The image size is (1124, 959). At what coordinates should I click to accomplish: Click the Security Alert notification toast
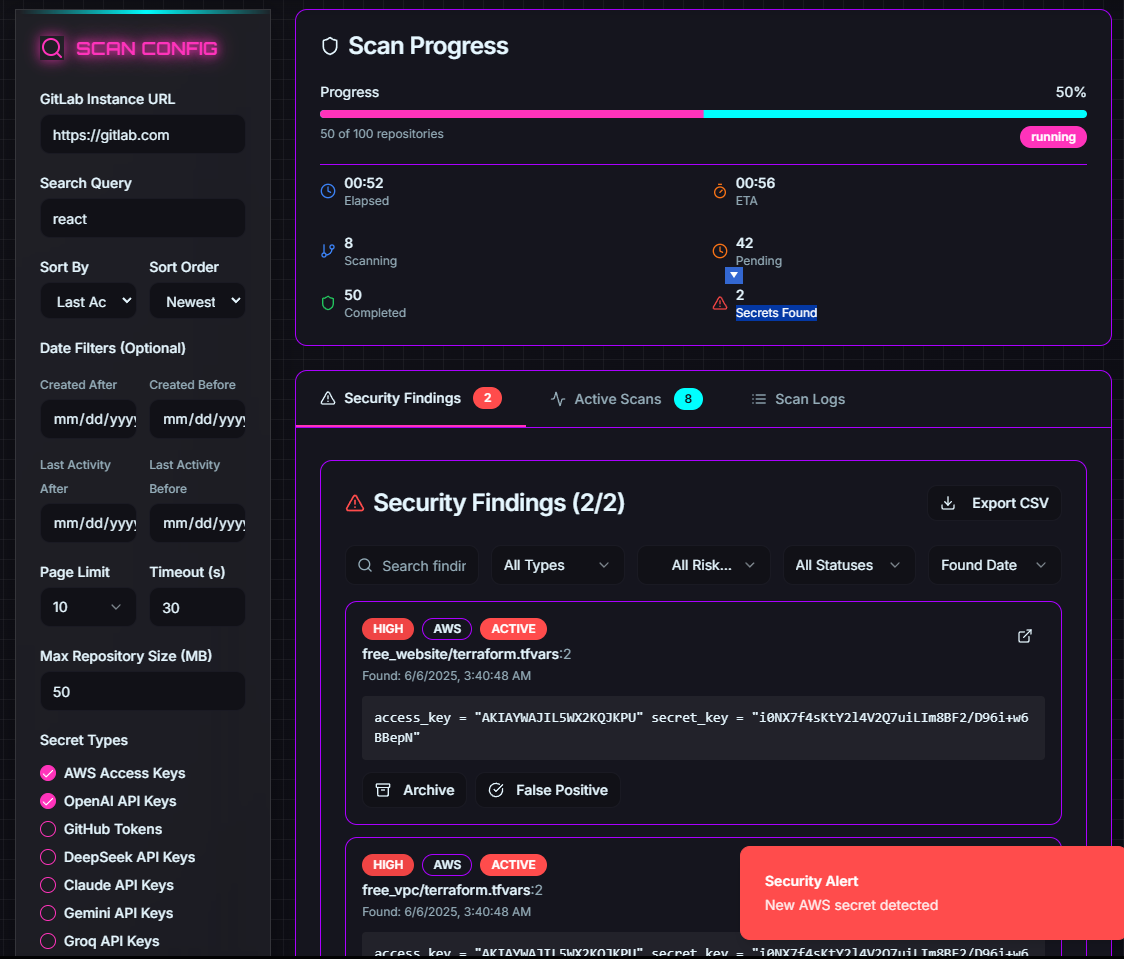[x=932, y=893]
